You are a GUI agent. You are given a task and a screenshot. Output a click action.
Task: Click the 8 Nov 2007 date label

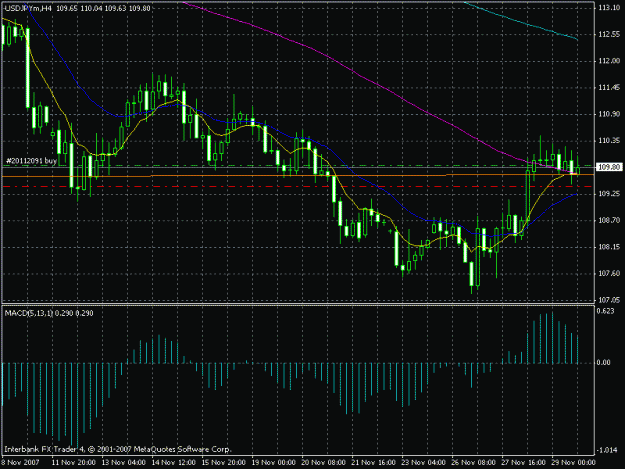[20, 463]
